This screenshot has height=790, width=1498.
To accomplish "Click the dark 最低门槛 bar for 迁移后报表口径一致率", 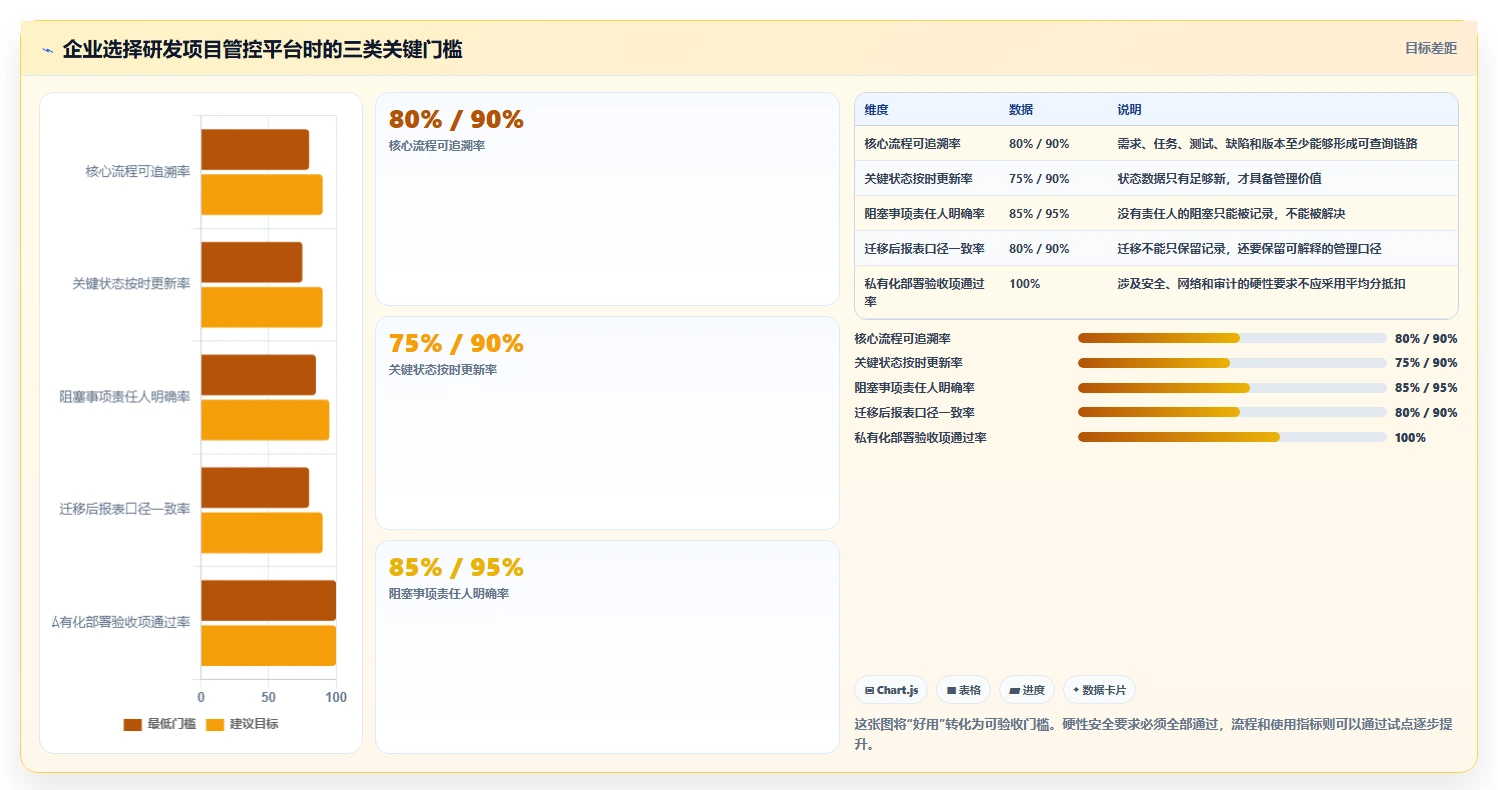I will coord(255,488).
